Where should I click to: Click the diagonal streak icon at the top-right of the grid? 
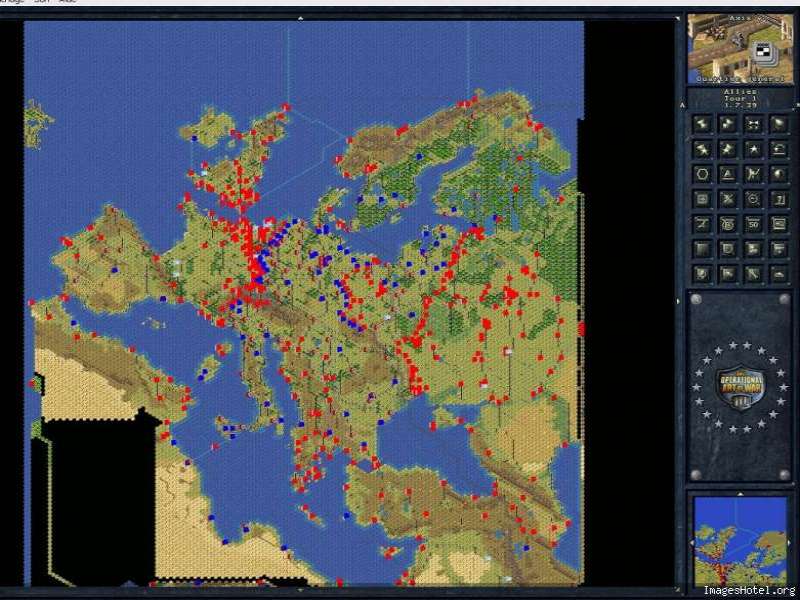pos(779,124)
